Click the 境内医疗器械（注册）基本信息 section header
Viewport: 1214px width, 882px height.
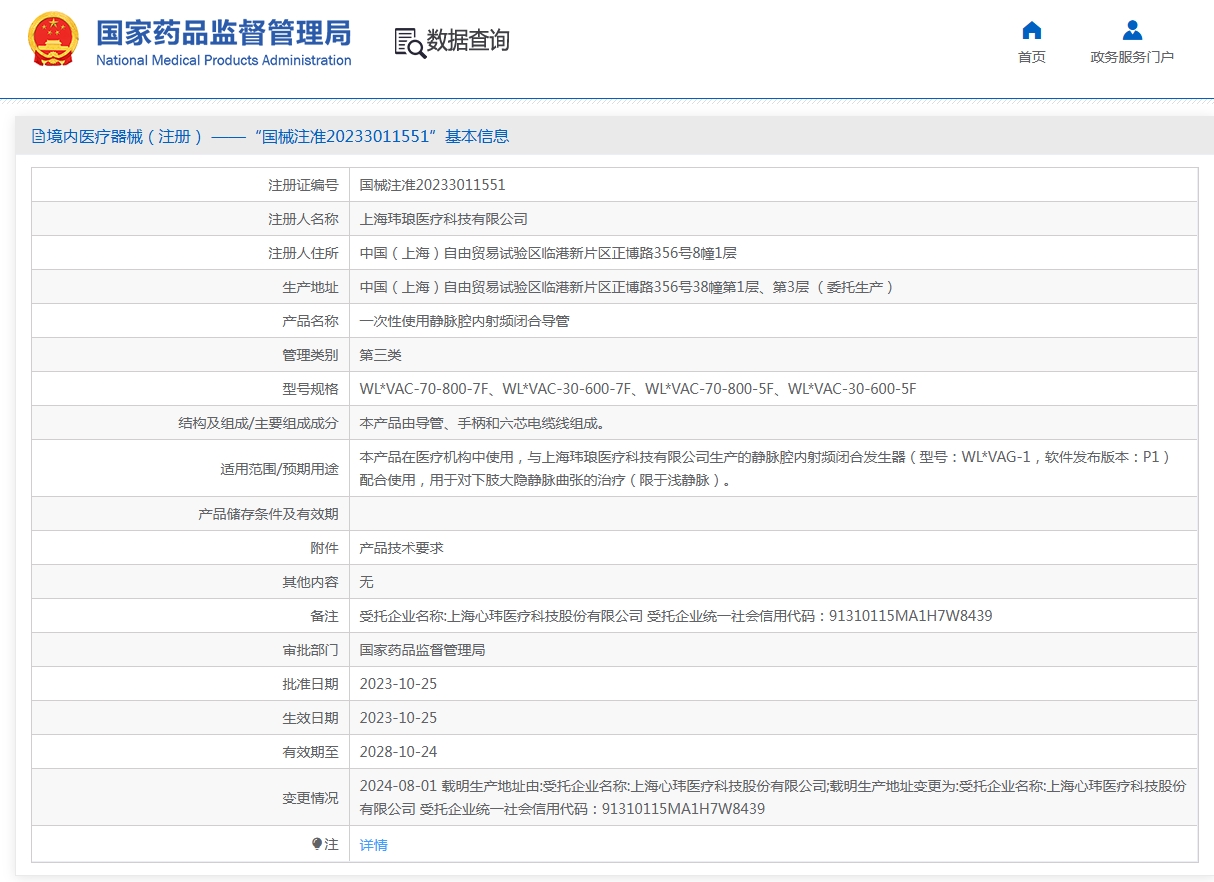tap(271, 136)
